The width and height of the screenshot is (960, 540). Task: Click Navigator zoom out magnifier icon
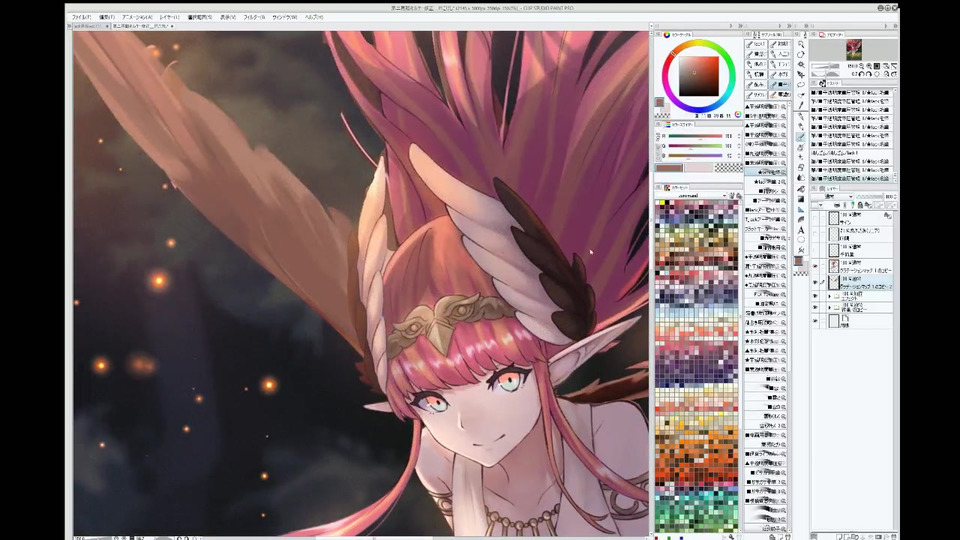pos(862,66)
